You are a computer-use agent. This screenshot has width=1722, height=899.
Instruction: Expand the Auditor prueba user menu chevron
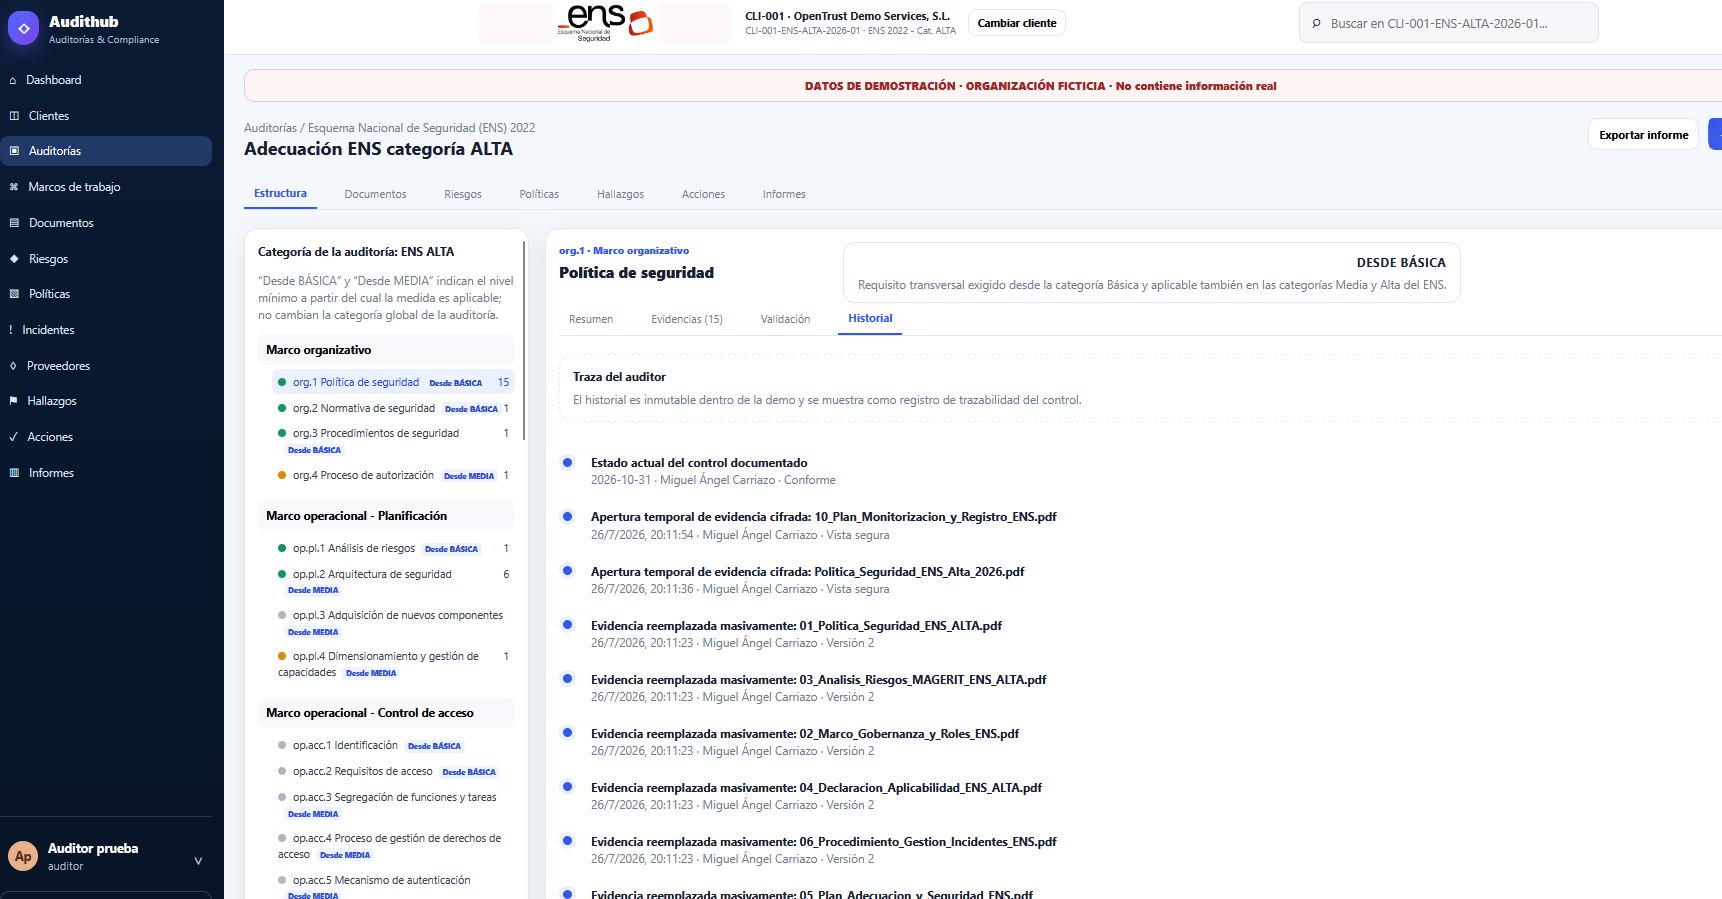(x=198, y=860)
